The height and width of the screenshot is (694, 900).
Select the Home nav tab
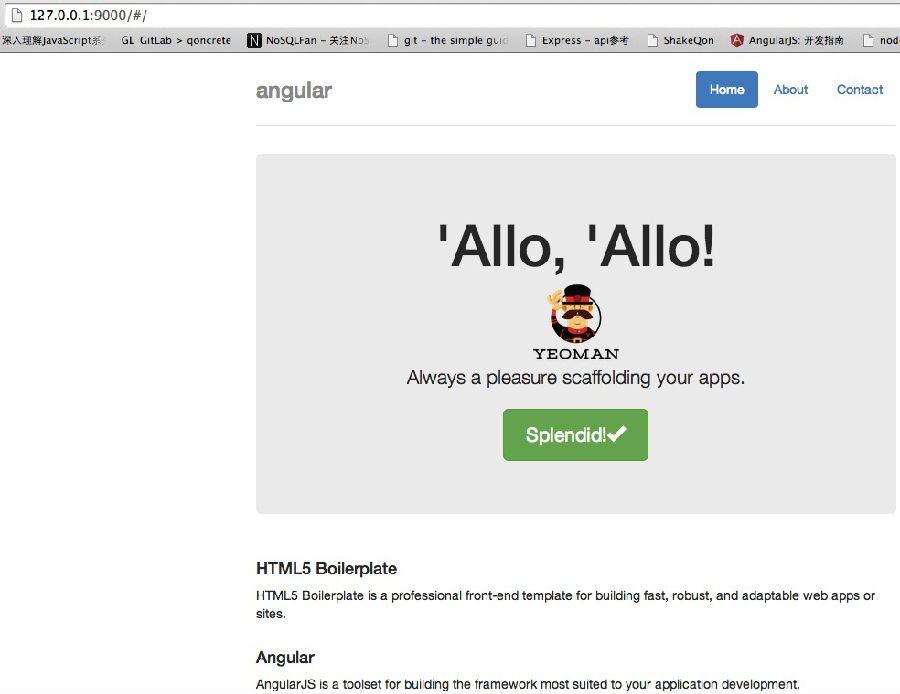coord(727,90)
